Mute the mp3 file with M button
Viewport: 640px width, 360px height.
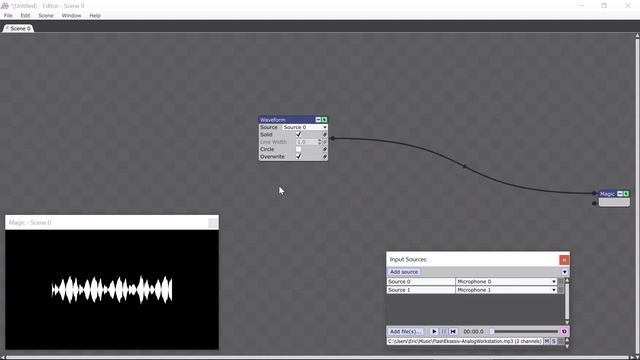pyautogui.click(x=547, y=341)
